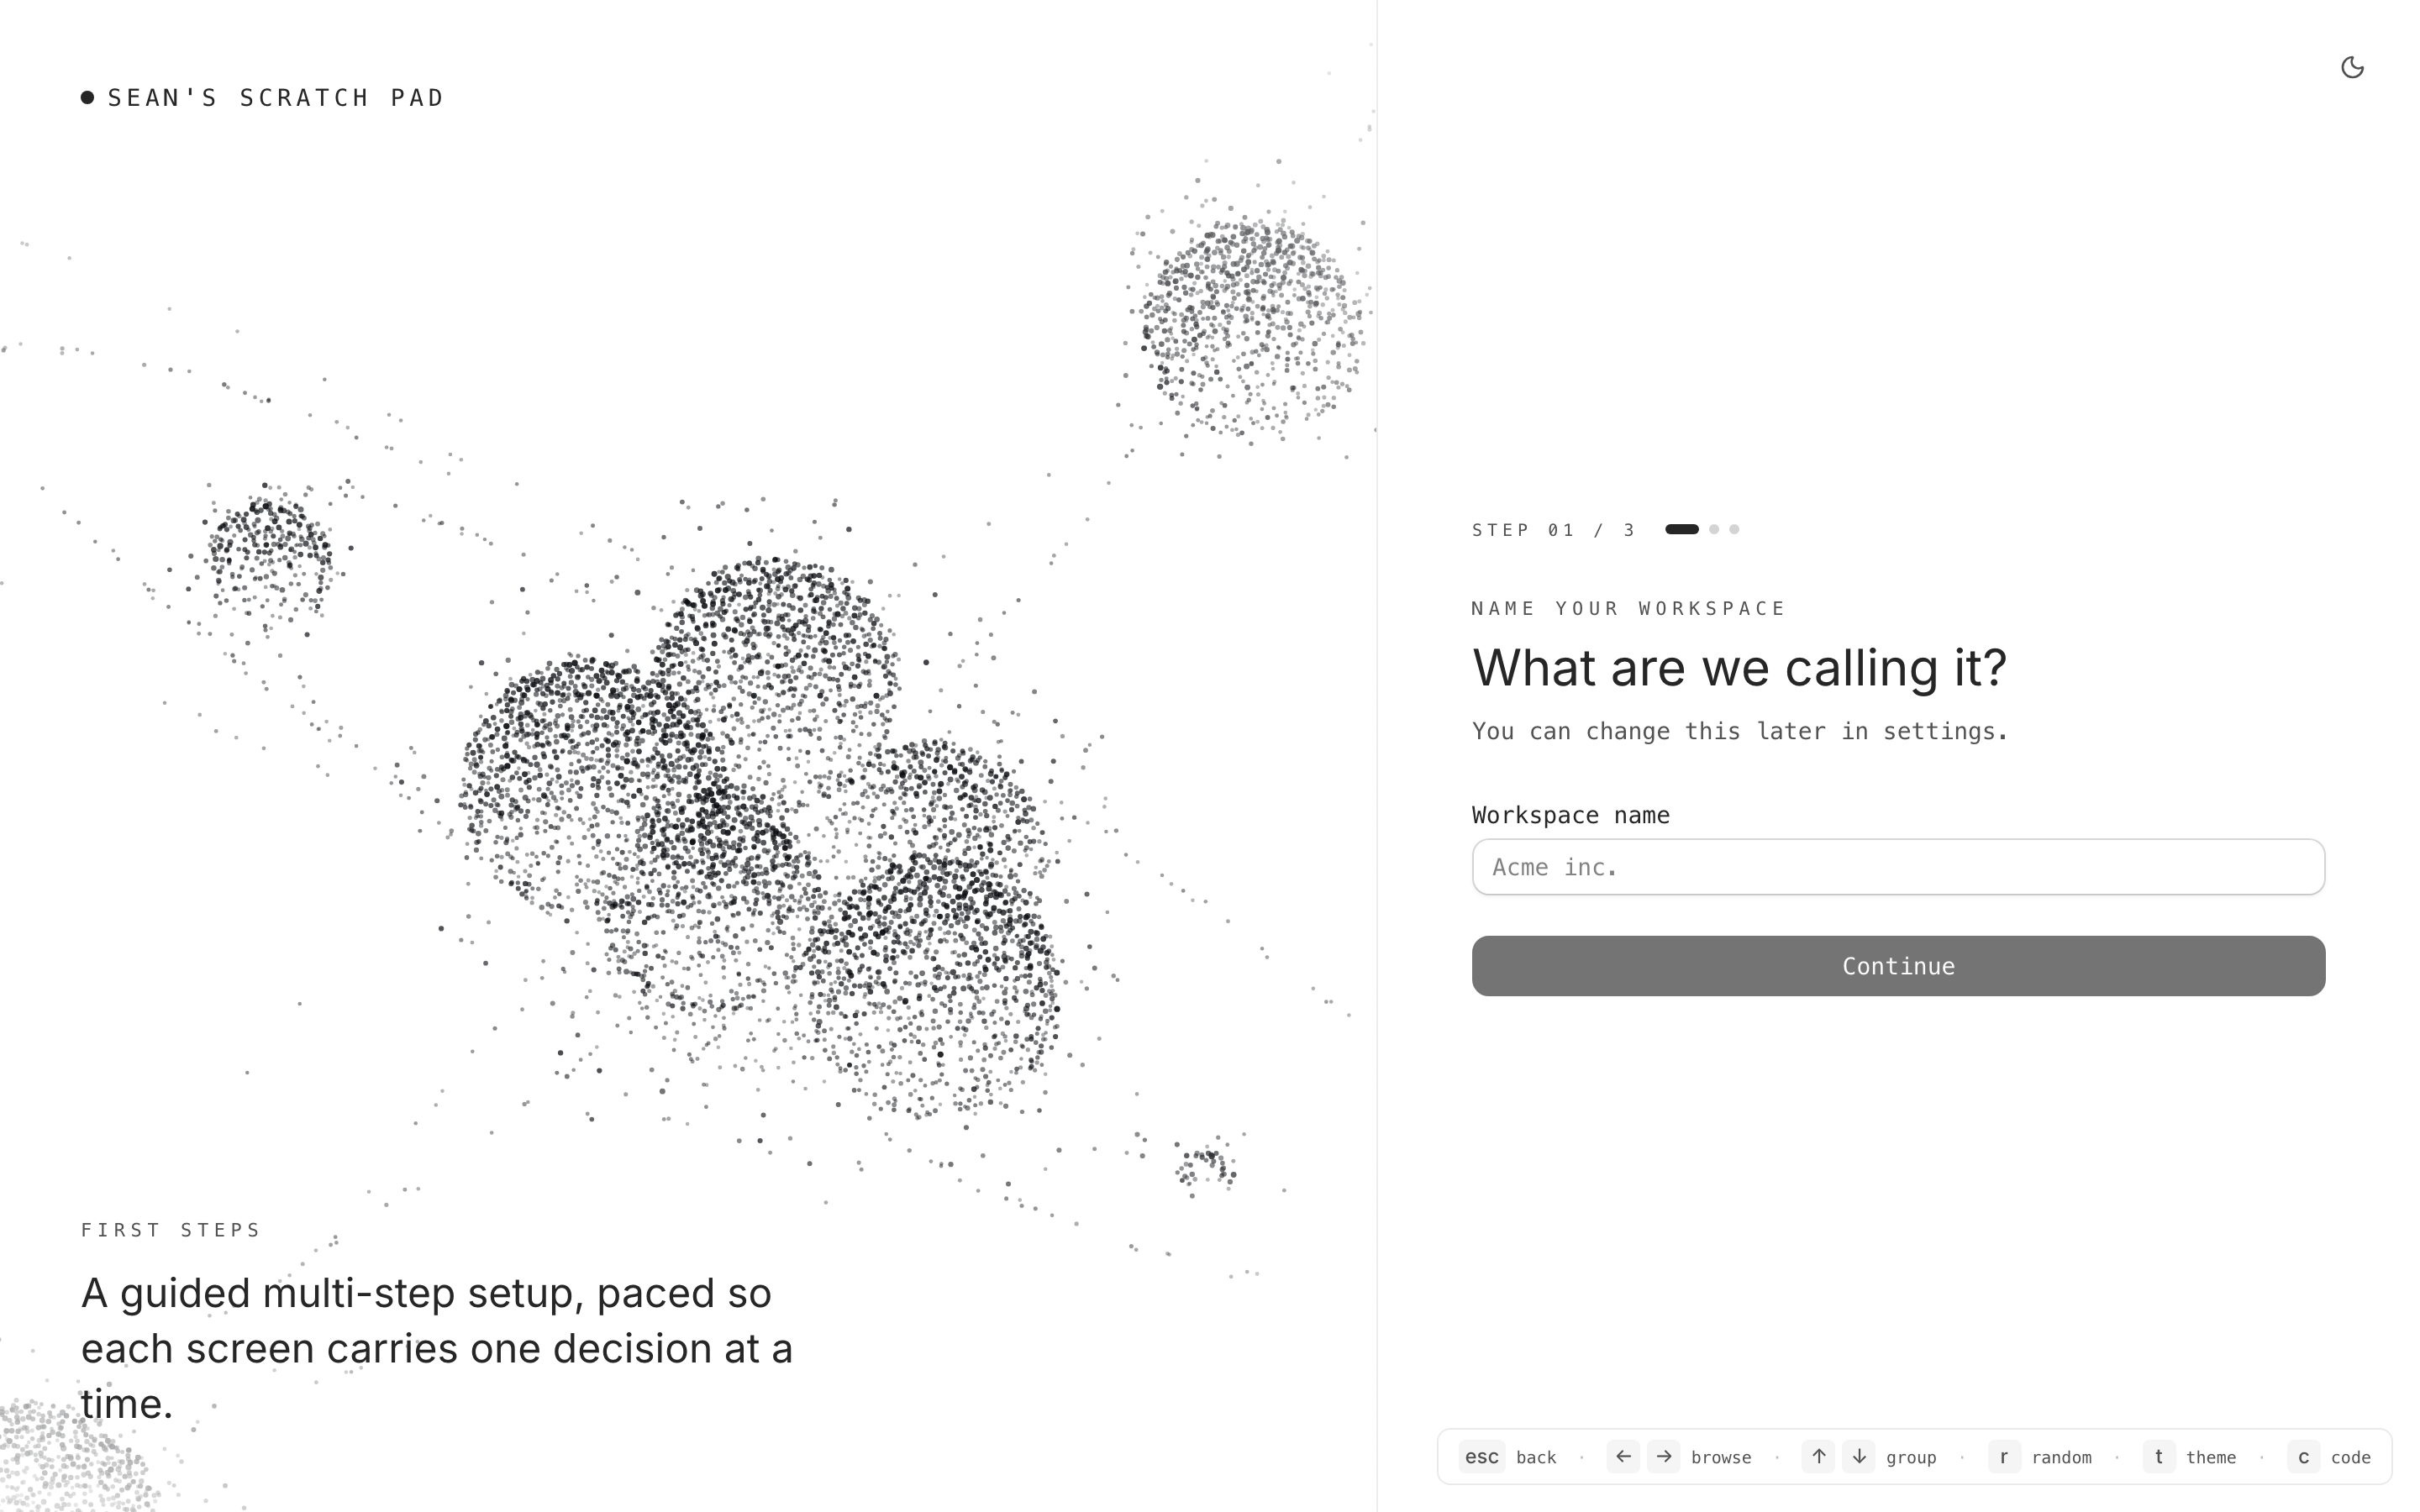Click the r key for random
This screenshot has height=1512, width=2420.
coord(2003,1456)
